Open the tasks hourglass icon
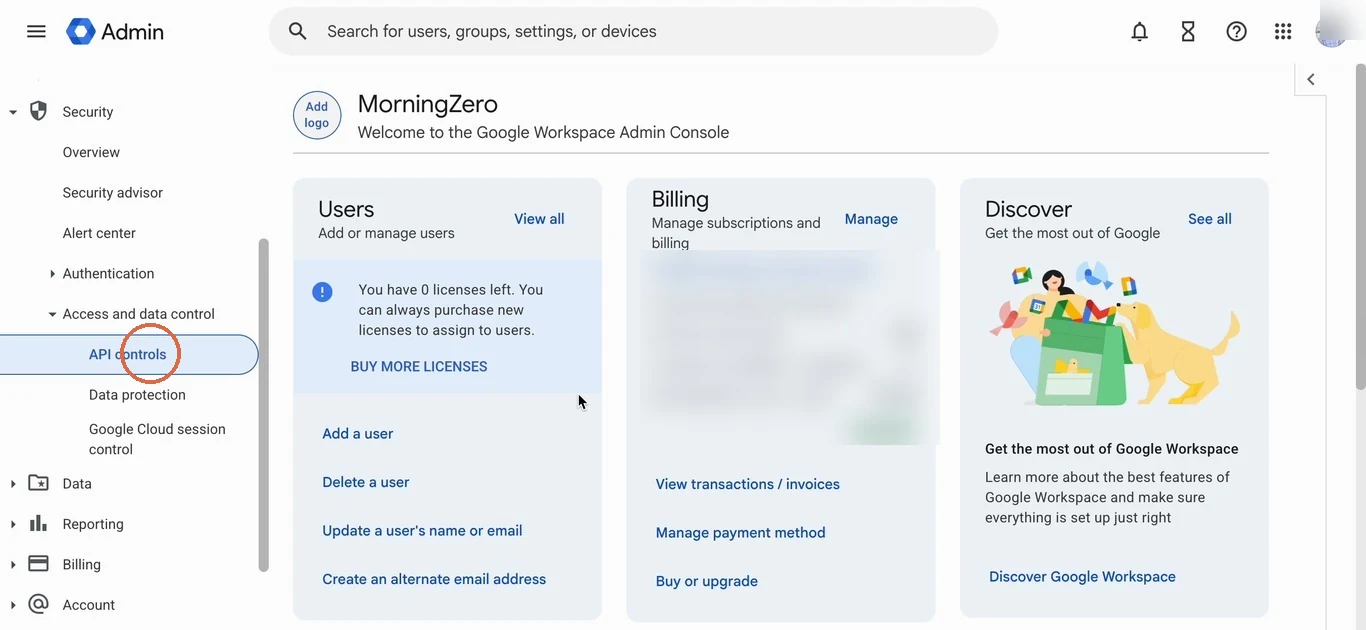This screenshot has height=630, width=1366. pyautogui.click(x=1188, y=31)
